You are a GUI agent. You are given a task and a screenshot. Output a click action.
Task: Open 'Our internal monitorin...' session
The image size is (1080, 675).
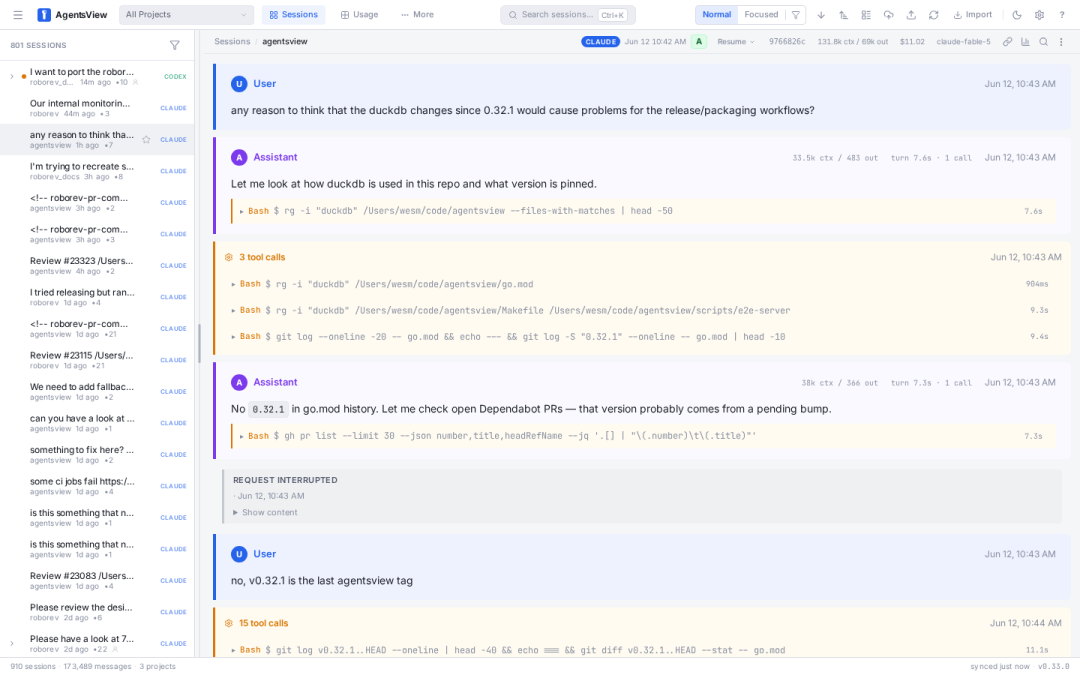pyautogui.click(x=97, y=108)
